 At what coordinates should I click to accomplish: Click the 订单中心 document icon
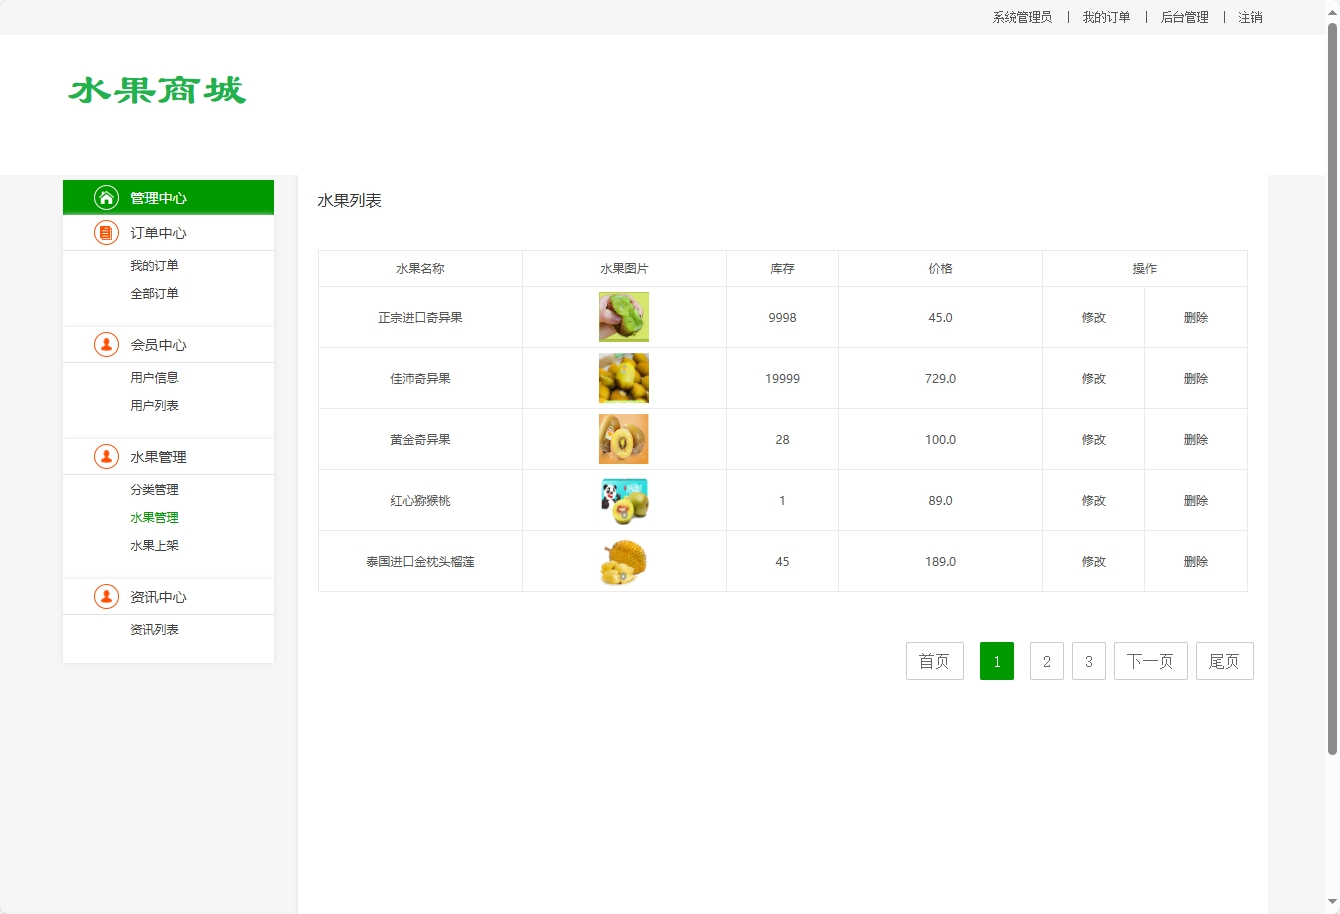[x=106, y=232]
